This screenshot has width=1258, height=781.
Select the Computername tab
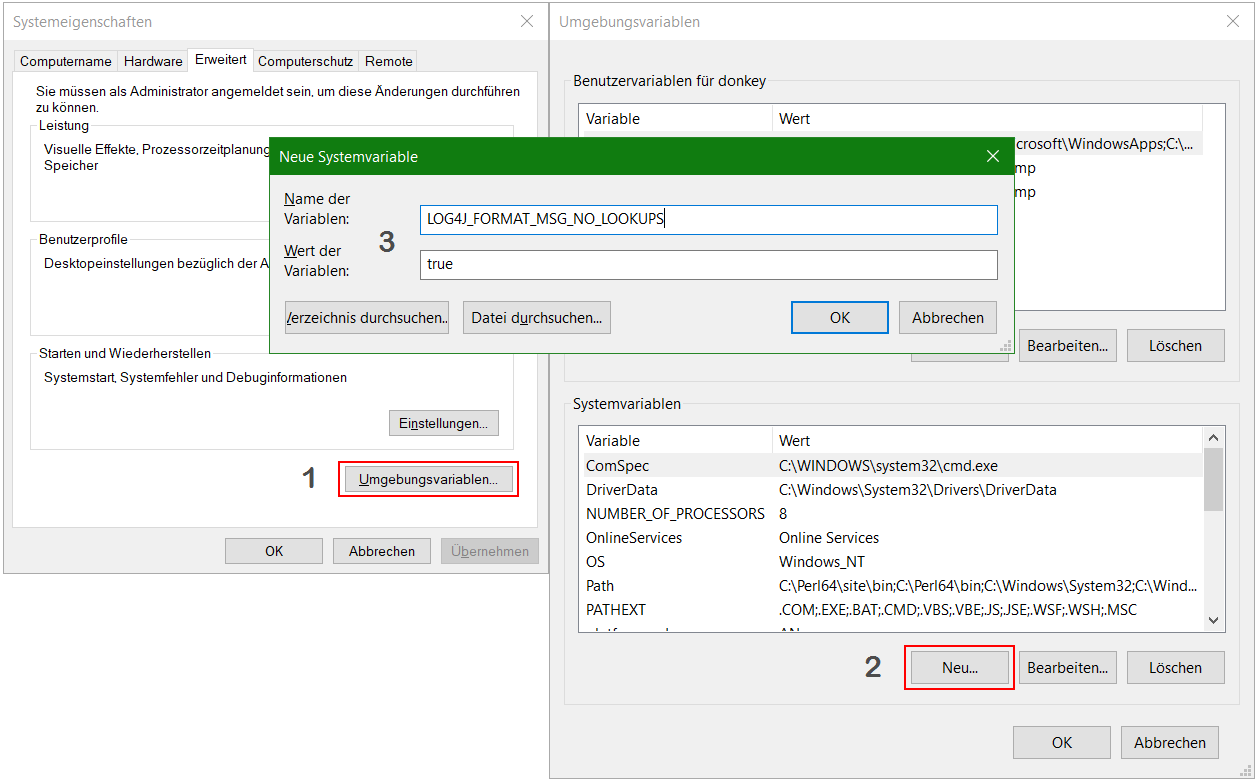tap(64, 61)
